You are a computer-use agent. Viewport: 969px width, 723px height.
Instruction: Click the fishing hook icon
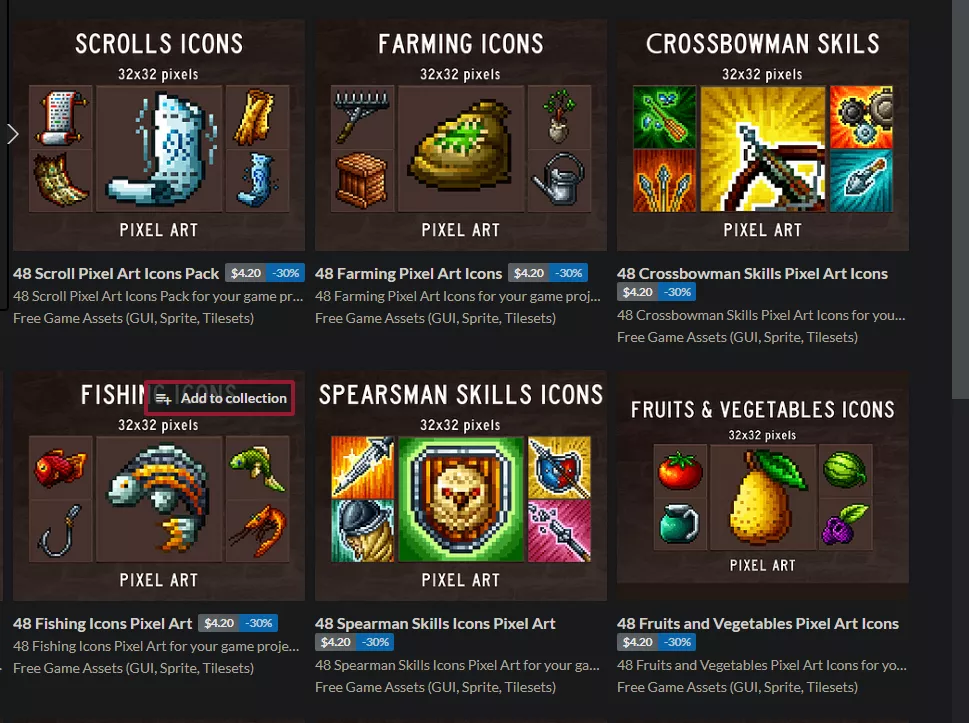coord(61,531)
